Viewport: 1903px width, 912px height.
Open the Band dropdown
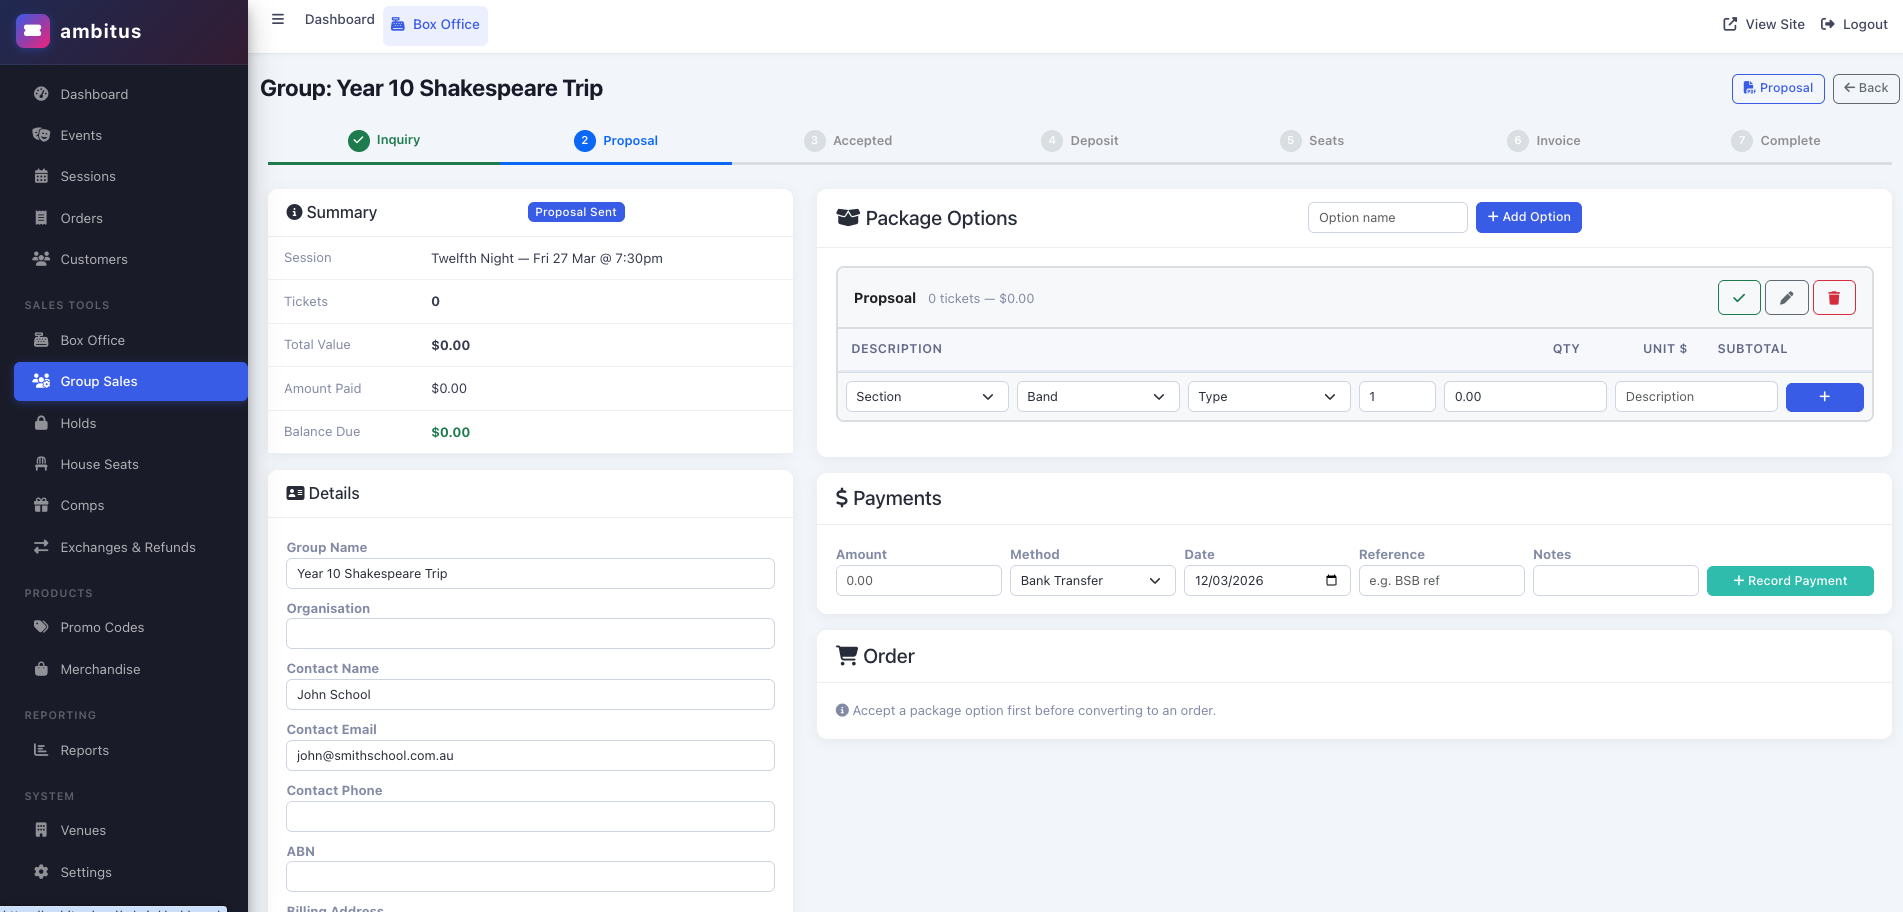click(1097, 396)
